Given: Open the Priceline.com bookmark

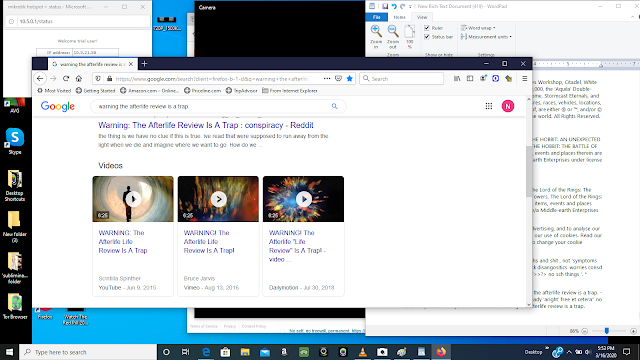Looking at the screenshot, I should [202, 91].
